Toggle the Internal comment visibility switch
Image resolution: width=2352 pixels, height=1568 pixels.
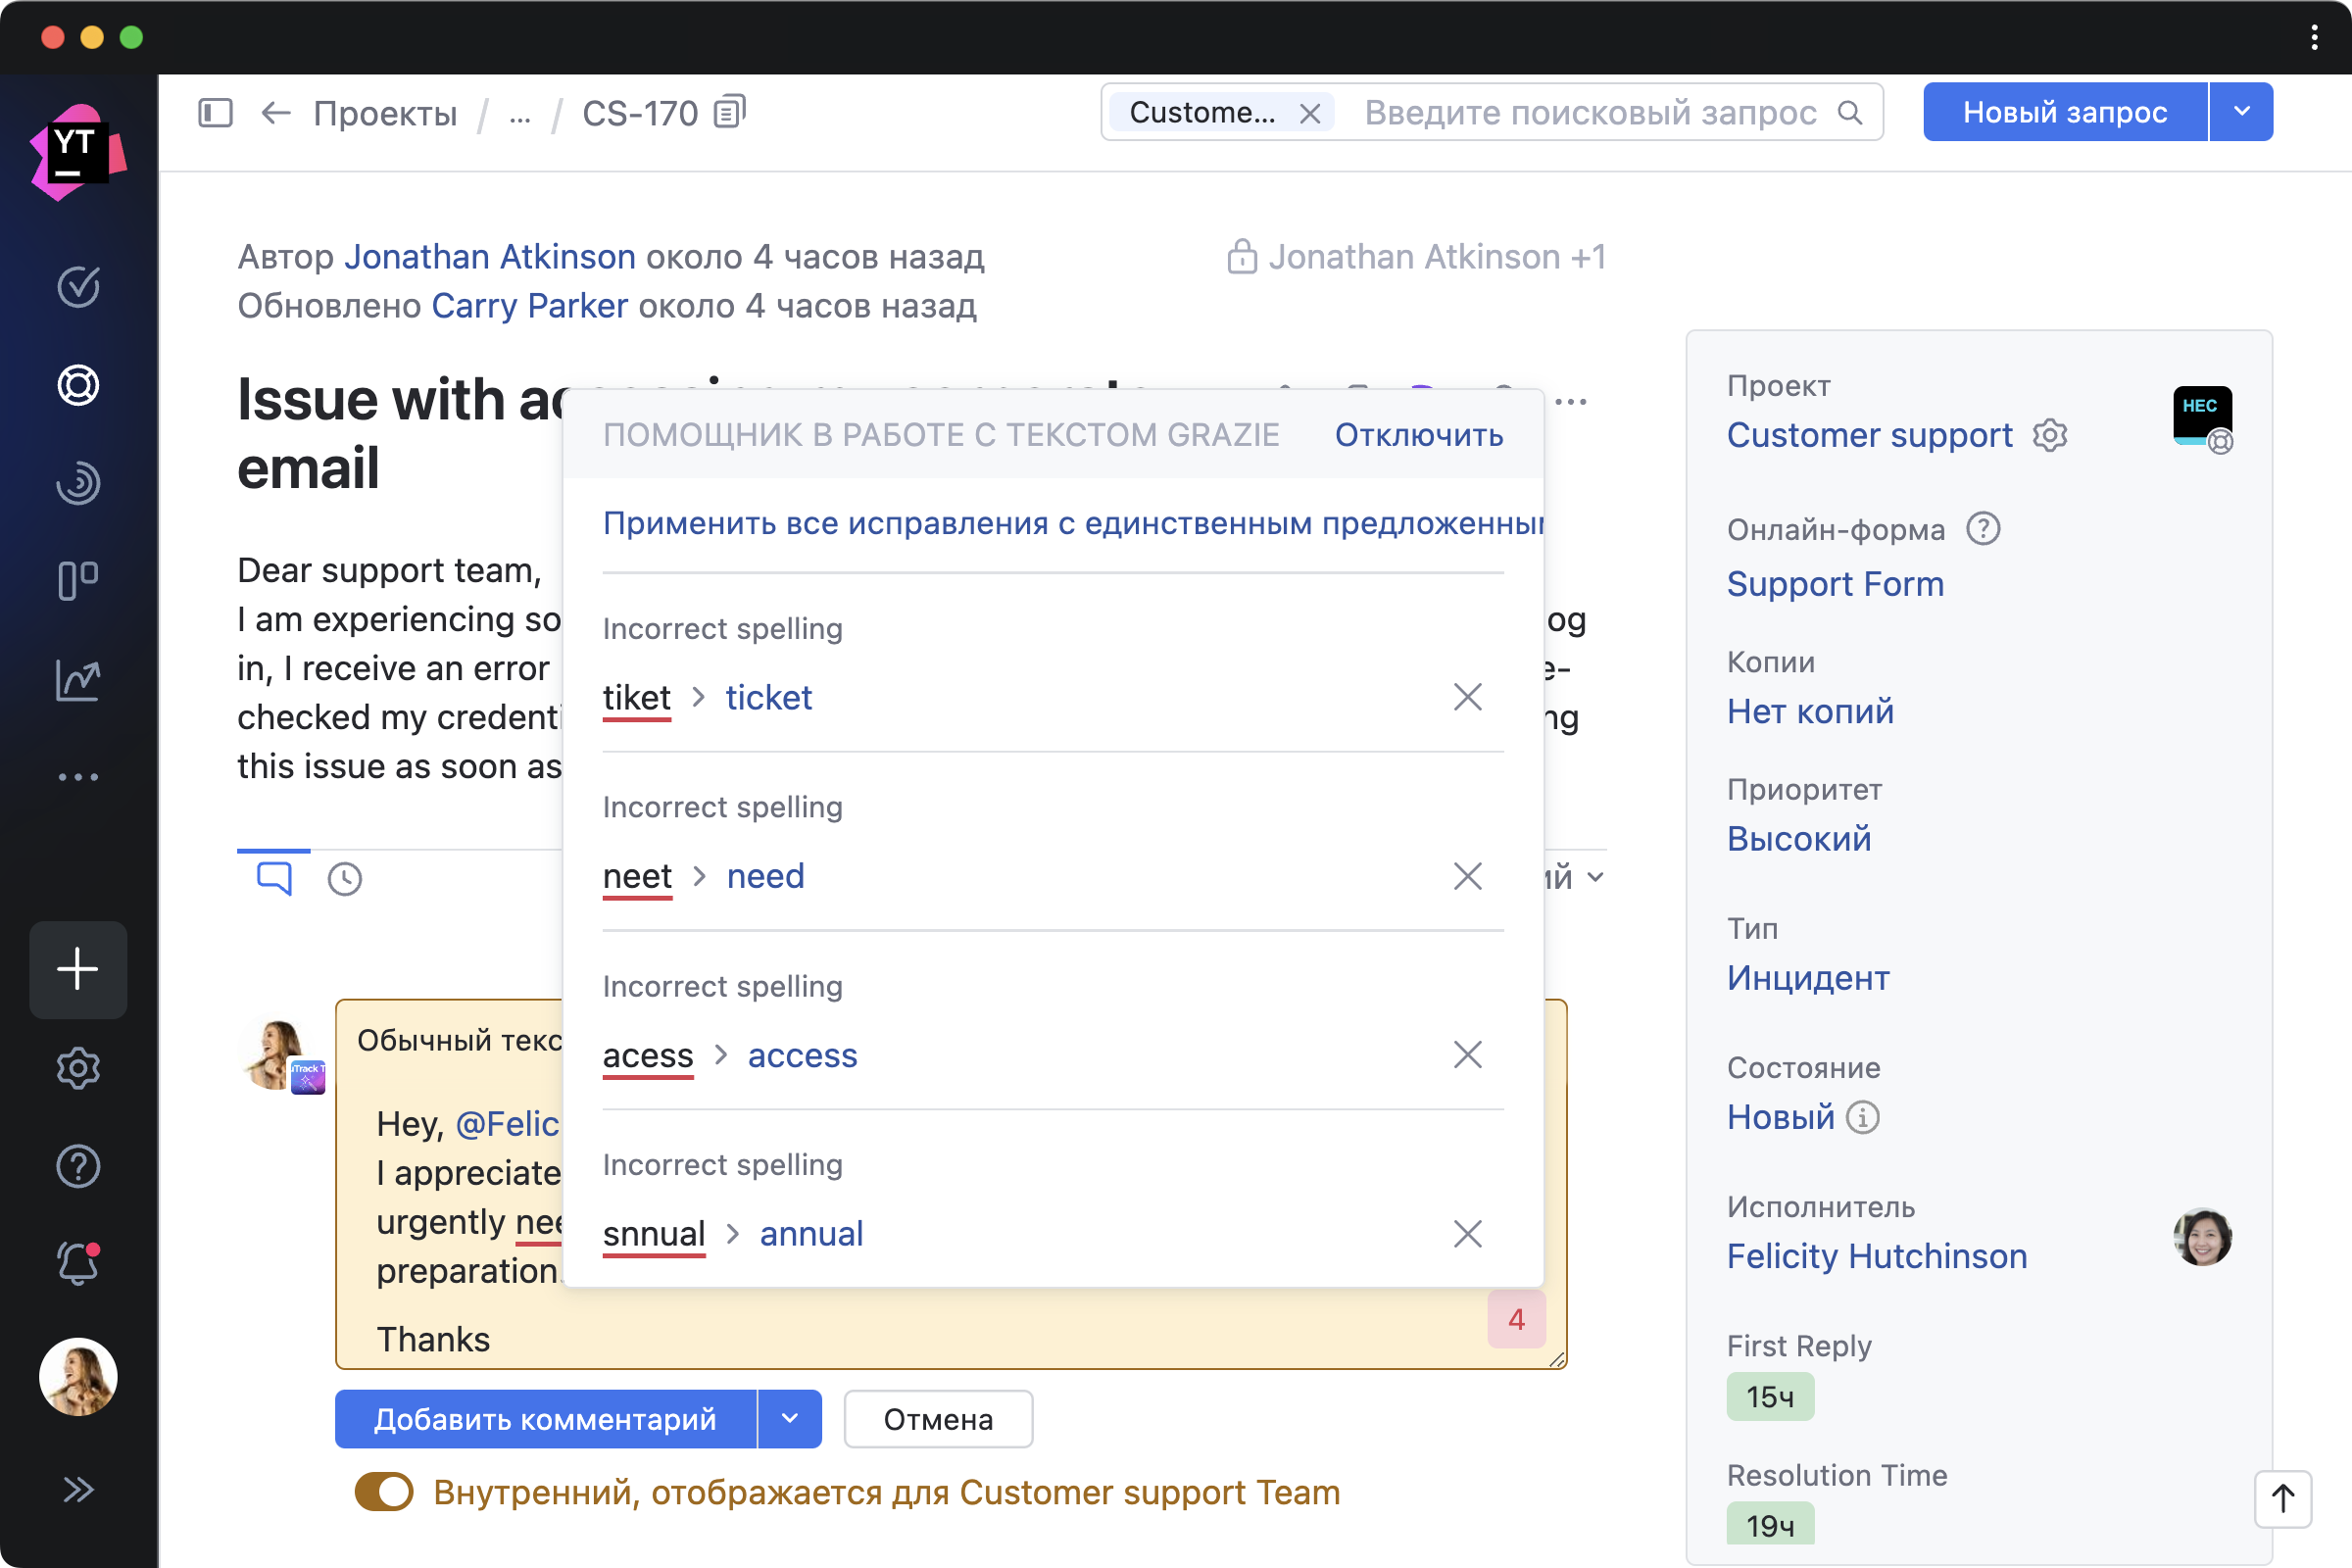coord(385,1491)
